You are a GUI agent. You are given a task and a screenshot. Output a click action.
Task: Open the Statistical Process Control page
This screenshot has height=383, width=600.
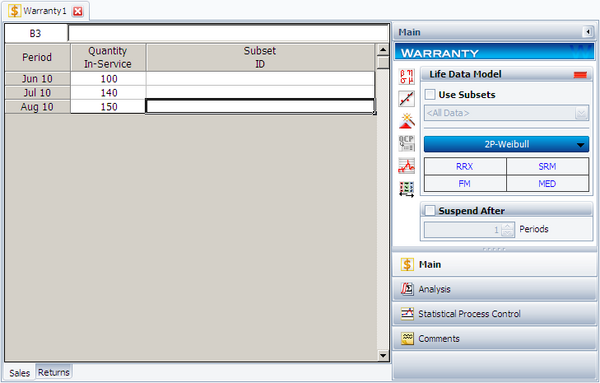pyautogui.click(x=494, y=314)
